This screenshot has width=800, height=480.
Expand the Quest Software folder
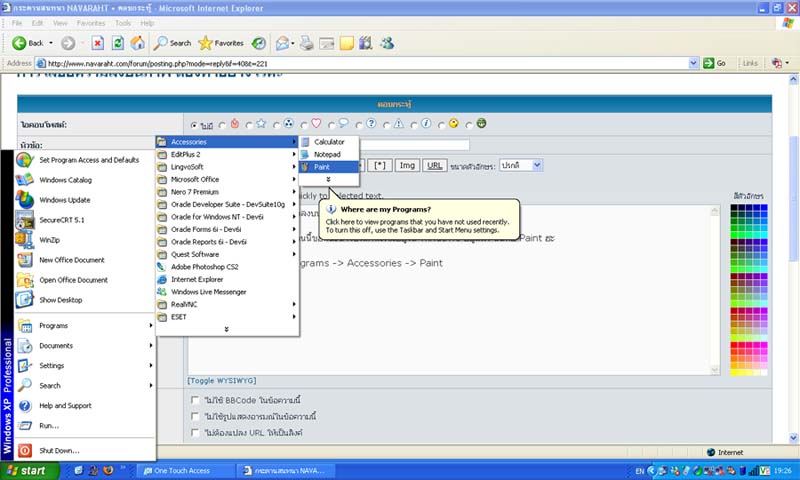point(227,255)
